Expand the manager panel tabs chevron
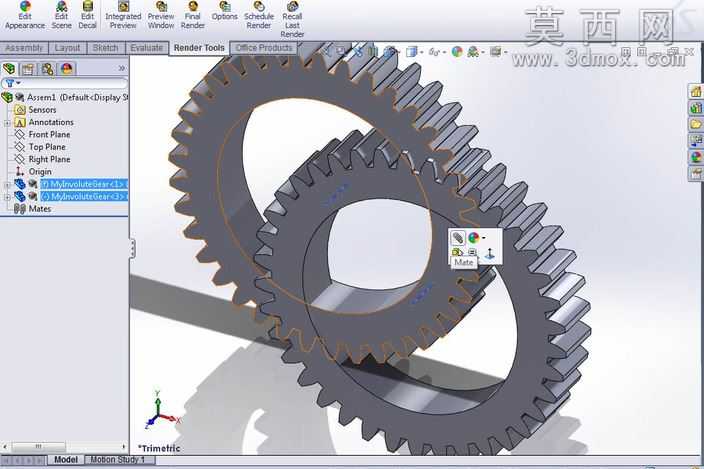 (x=122, y=68)
